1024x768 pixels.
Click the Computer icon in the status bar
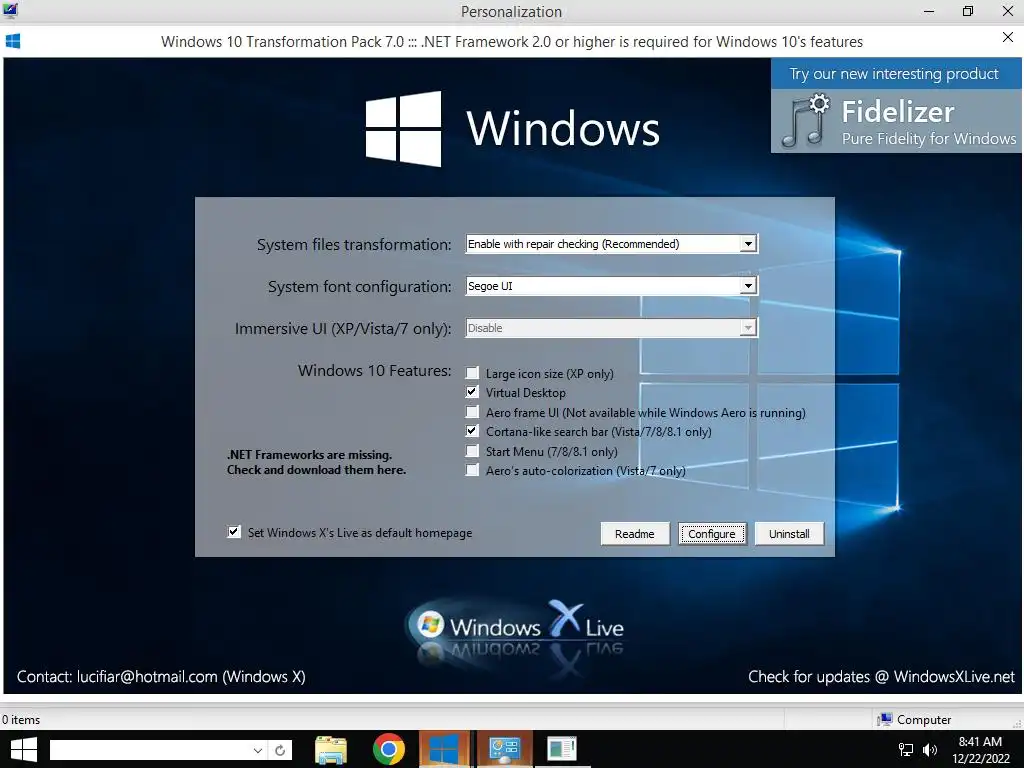point(885,719)
